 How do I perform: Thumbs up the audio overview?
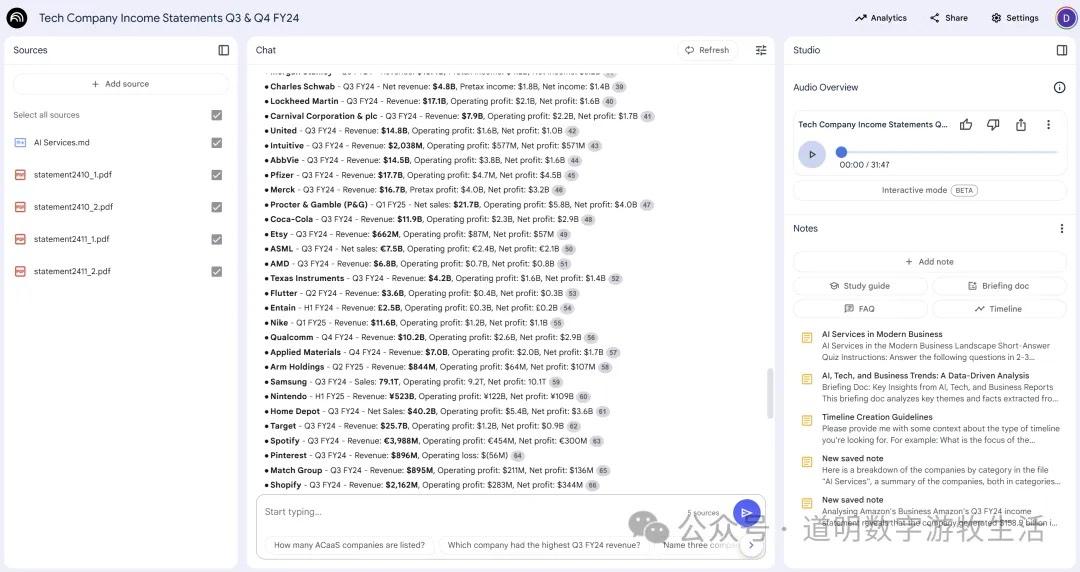(966, 125)
